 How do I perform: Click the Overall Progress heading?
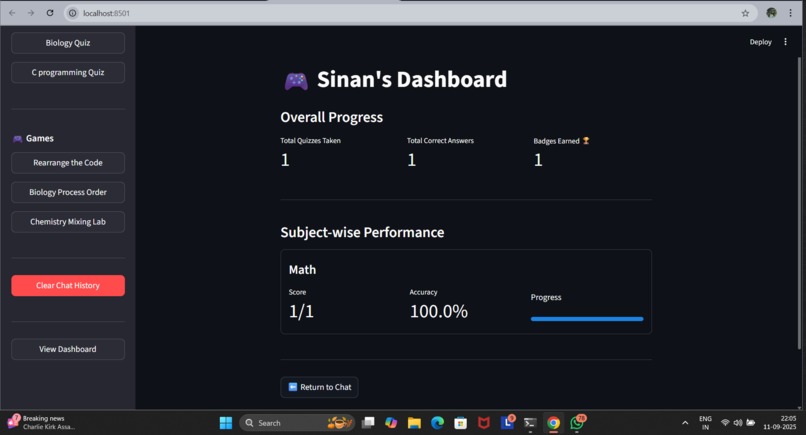click(332, 117)
